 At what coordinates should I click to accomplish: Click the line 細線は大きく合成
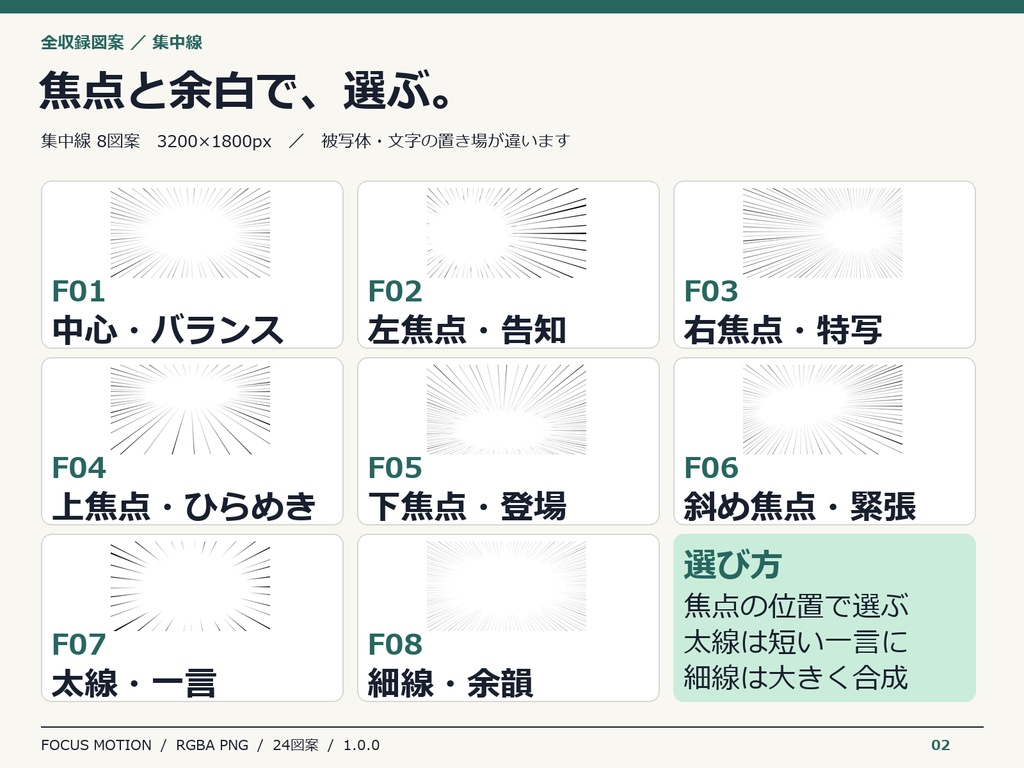796,677
